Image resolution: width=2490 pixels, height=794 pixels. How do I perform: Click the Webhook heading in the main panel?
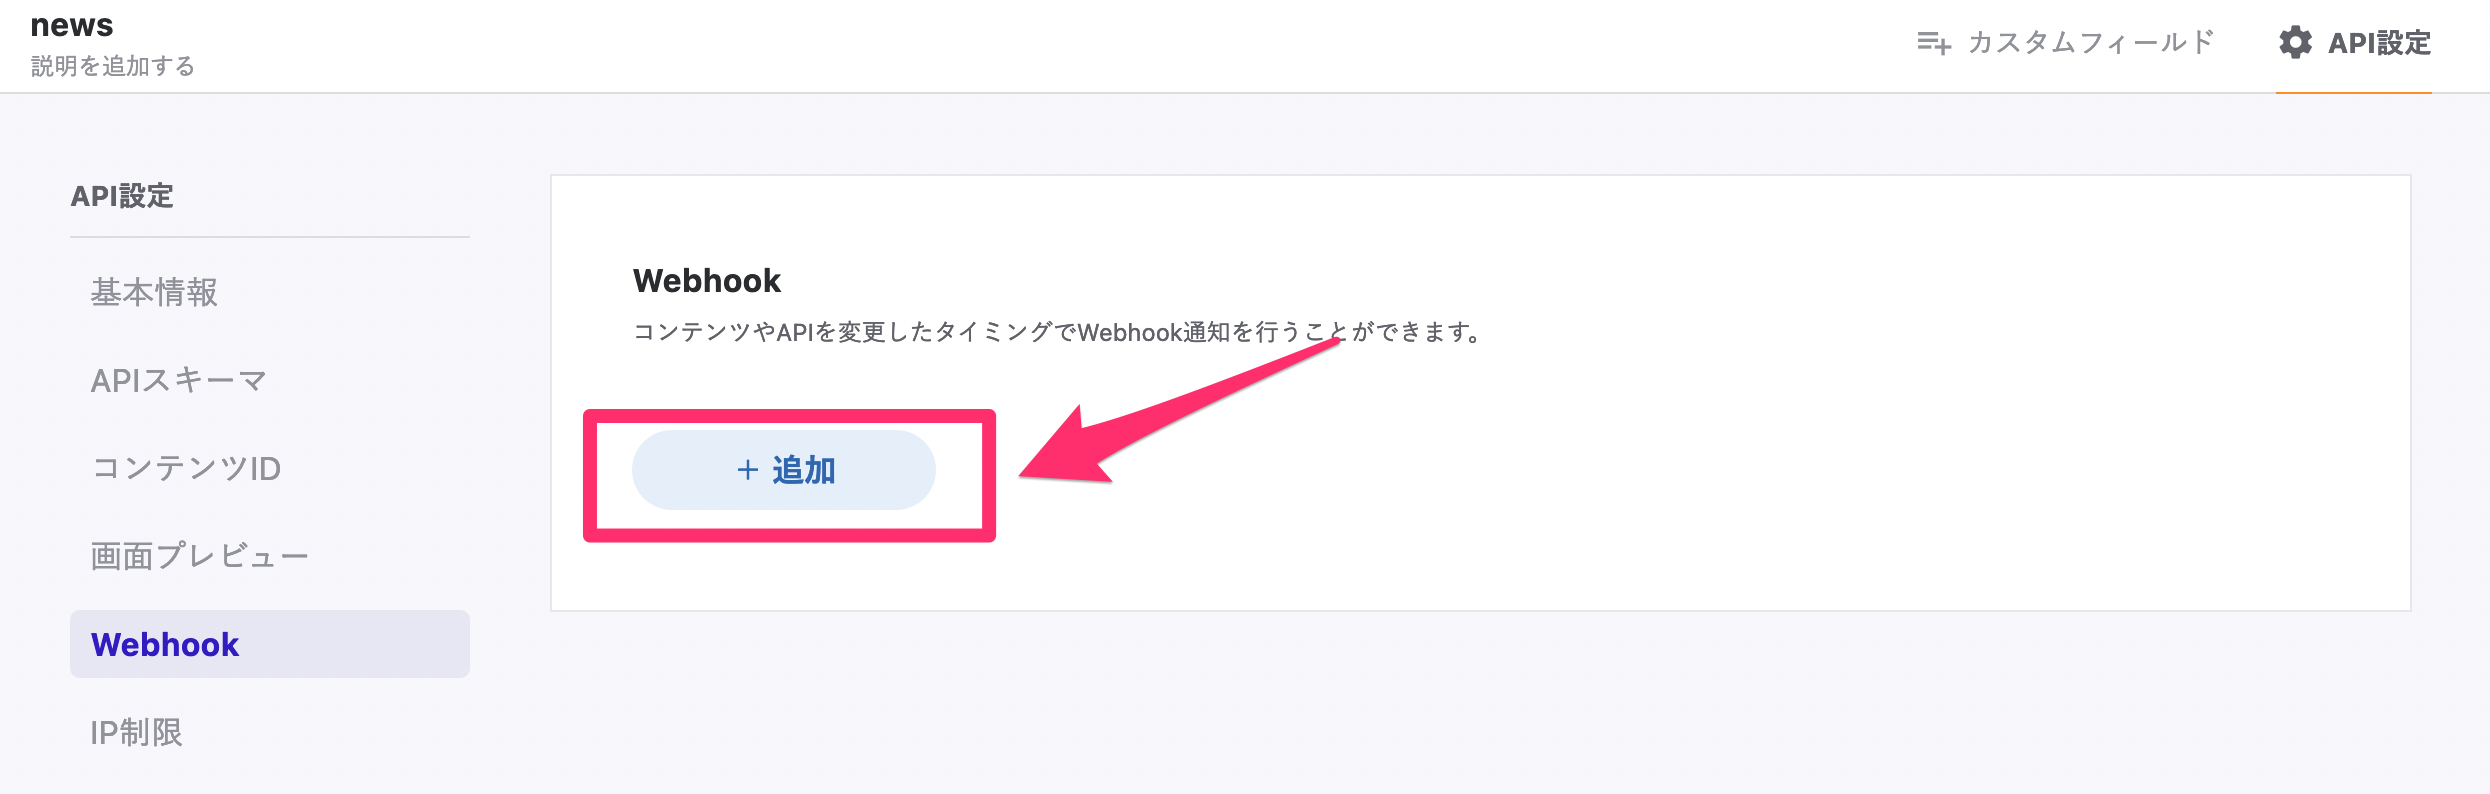(707, 281)
